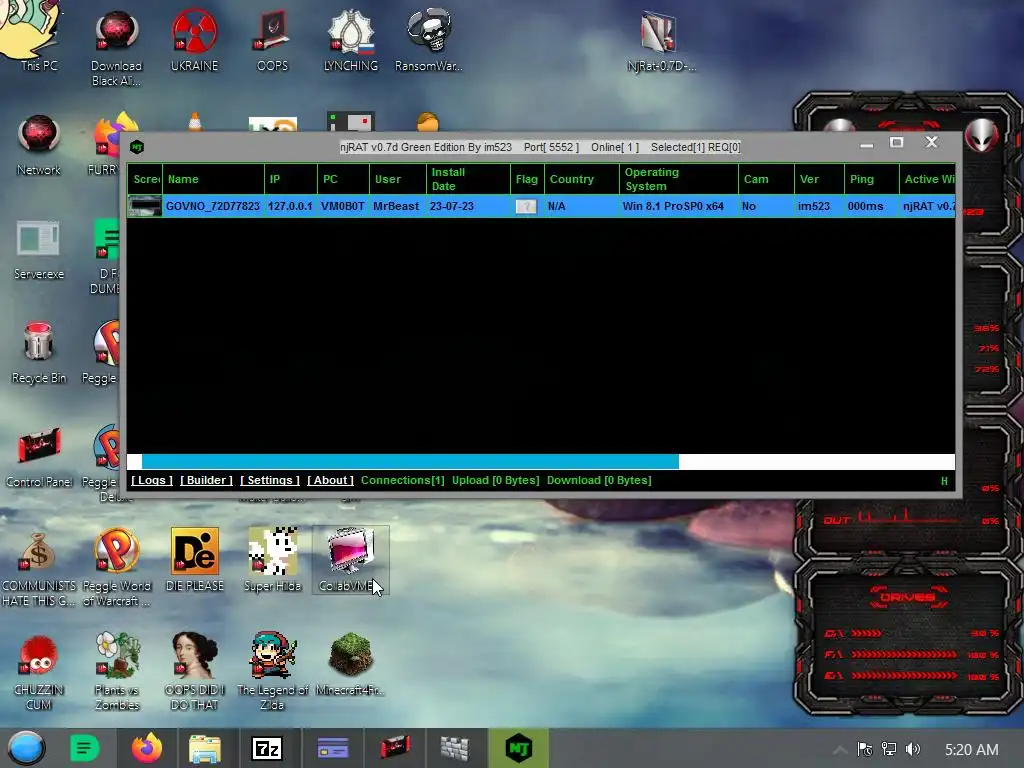Screen dimensions: 1024x768
Task: Open OOPS DID I DO THAT icon
Action: tap(195, 673)
